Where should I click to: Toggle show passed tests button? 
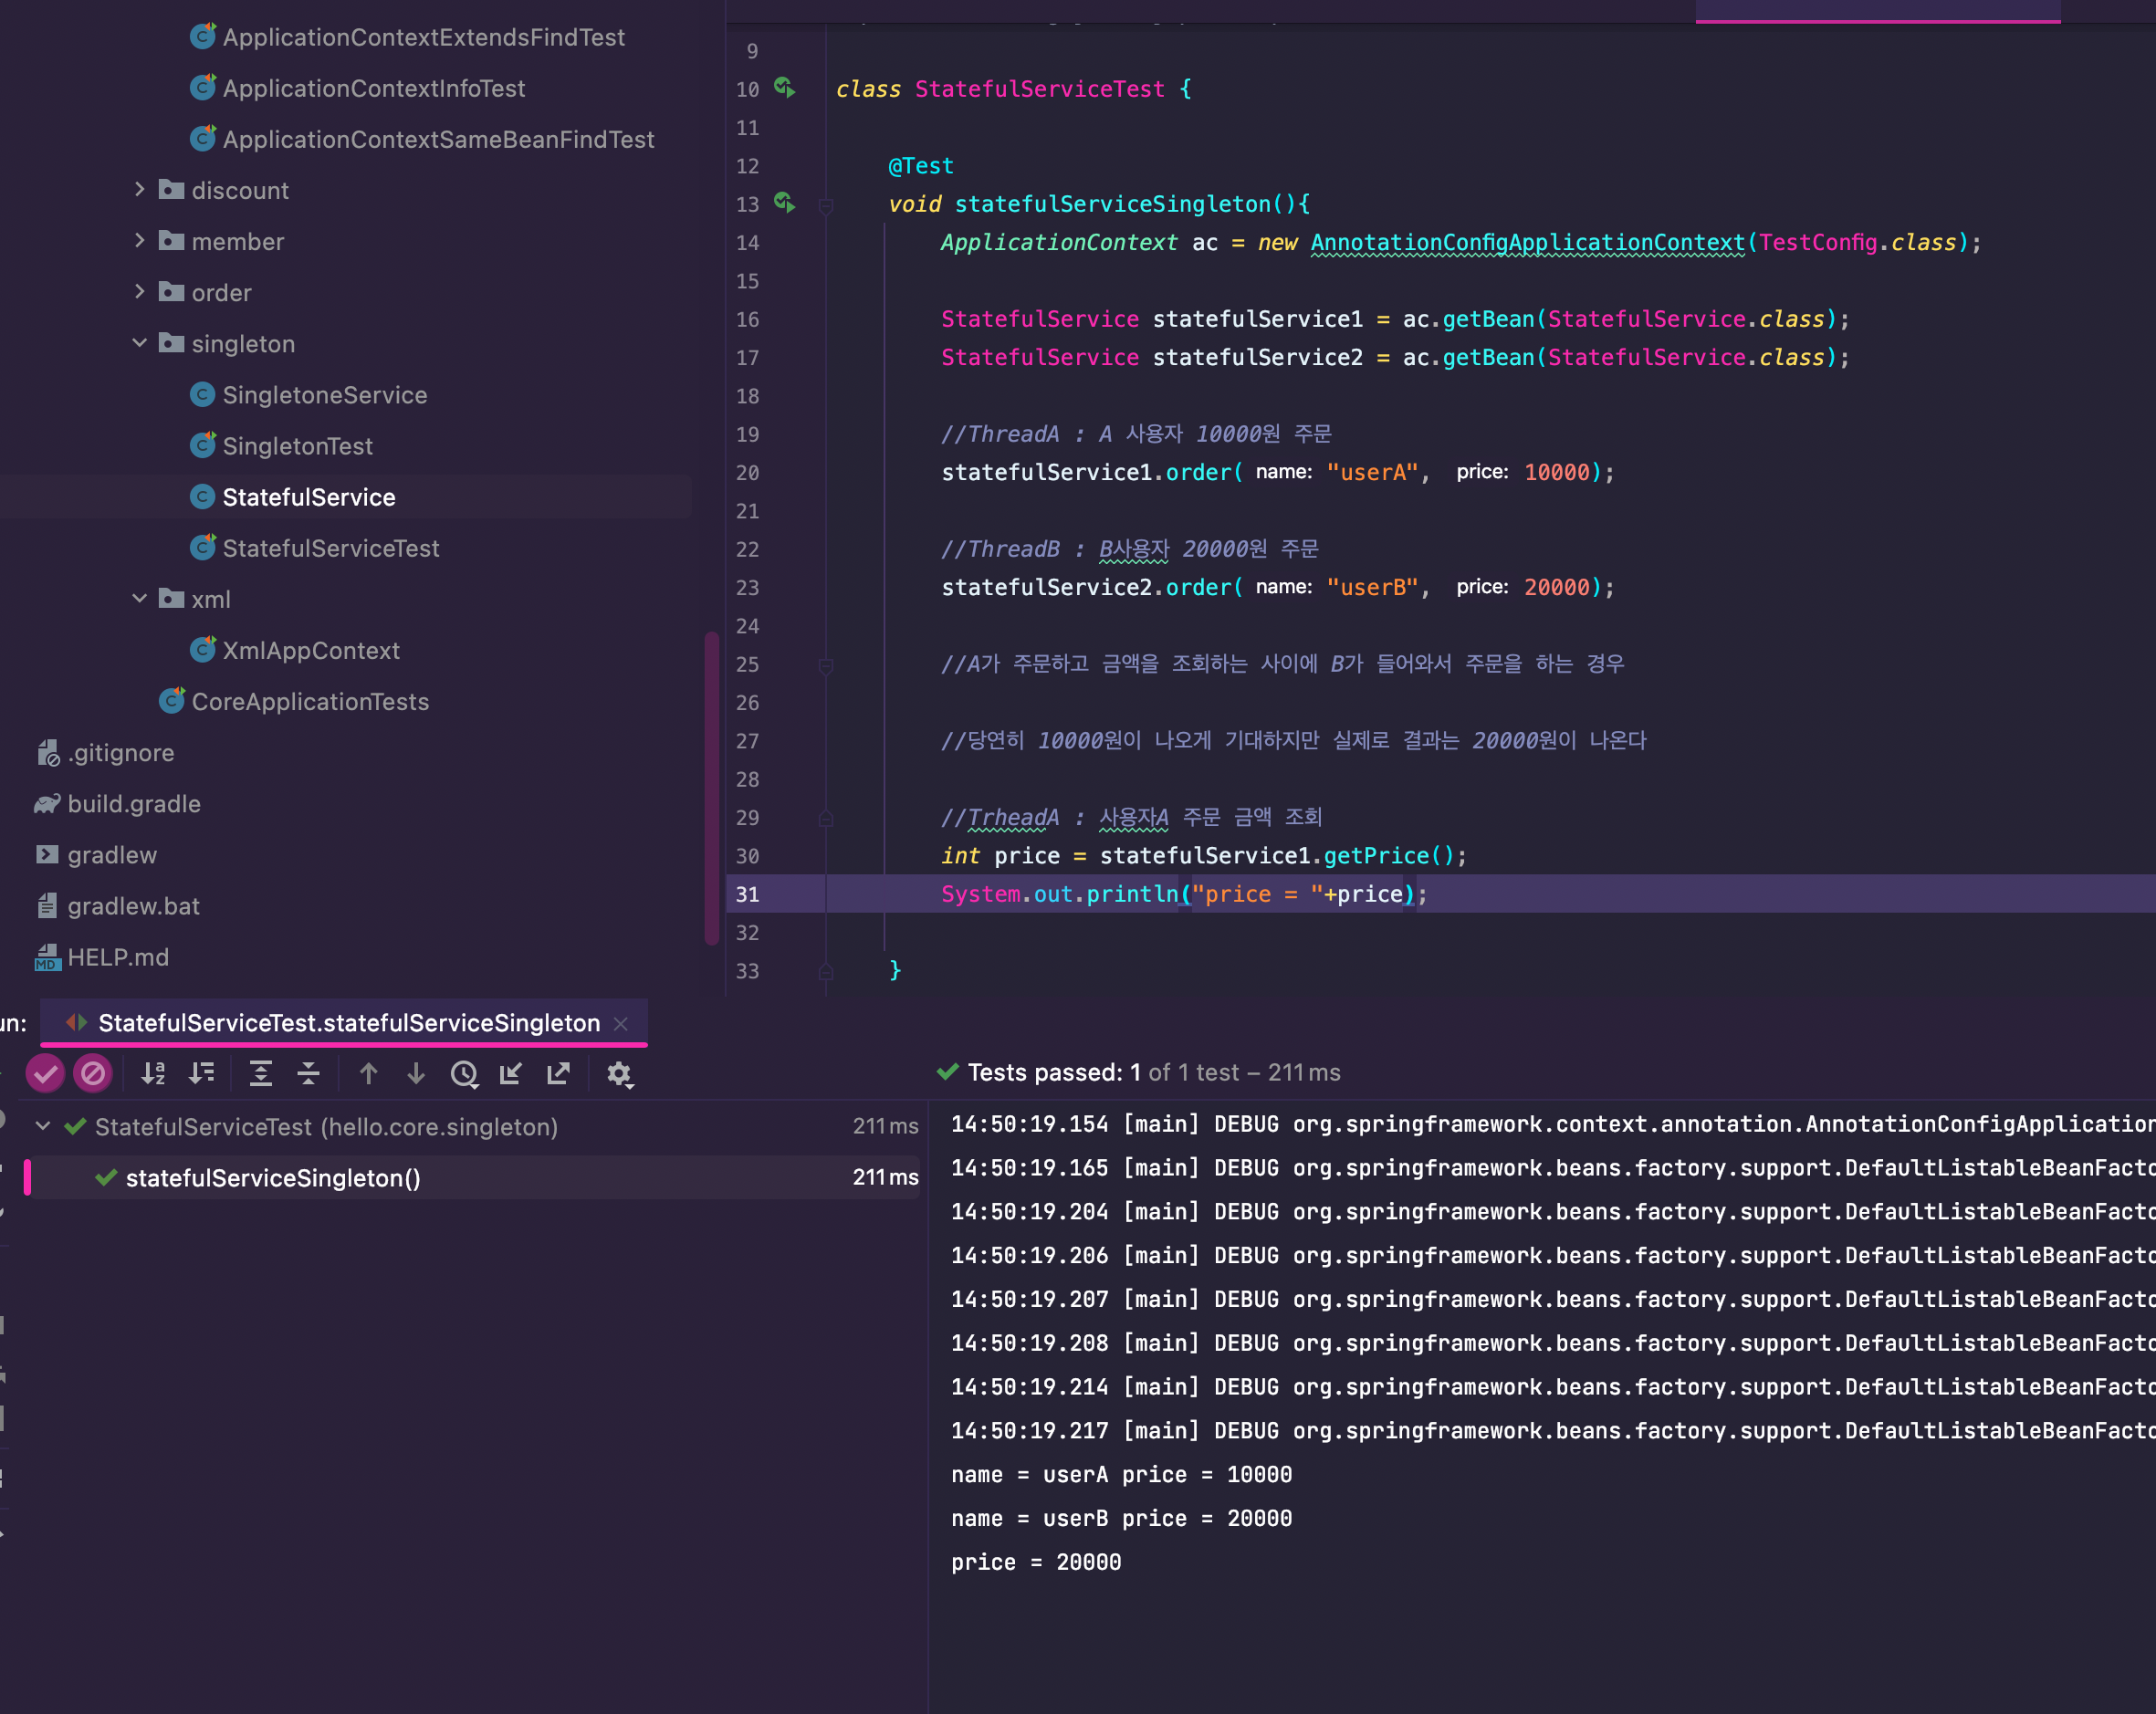[45, 1073]
